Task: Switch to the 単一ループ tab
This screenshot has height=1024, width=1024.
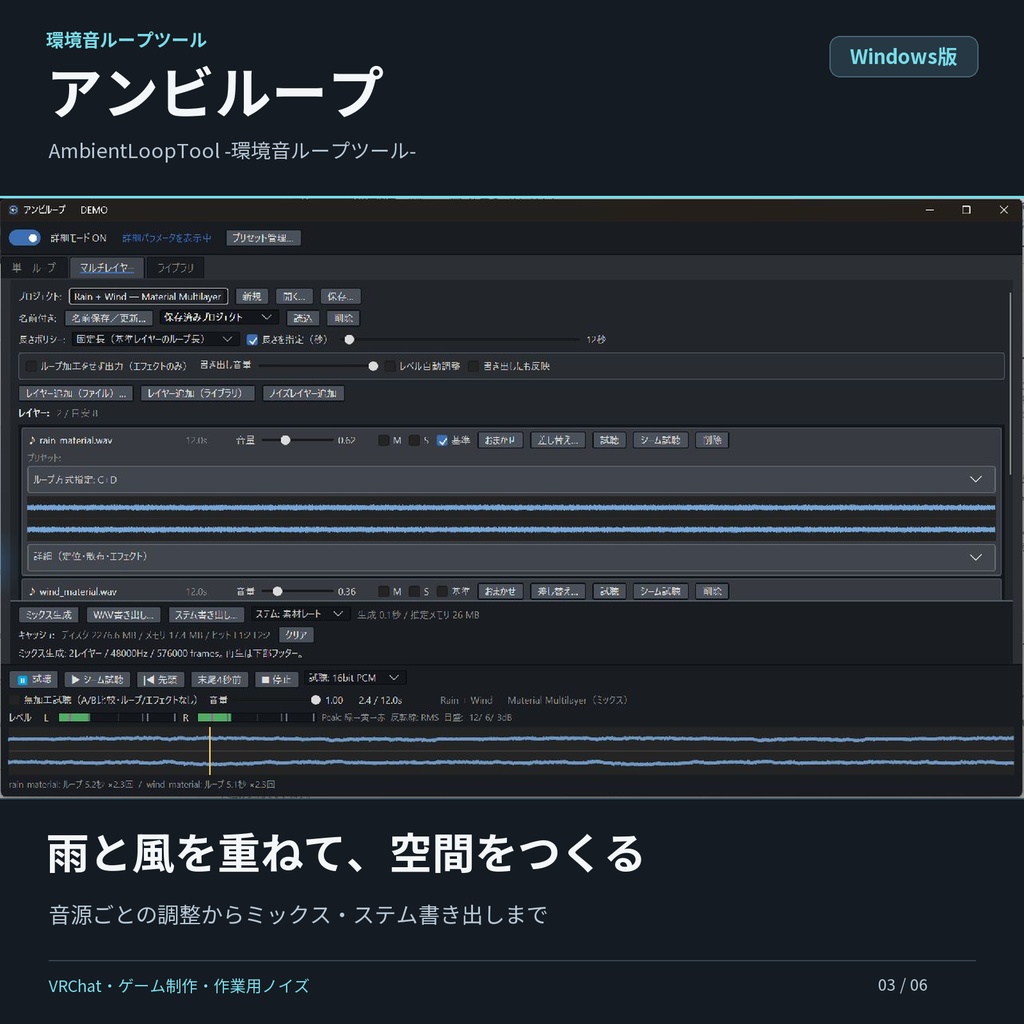Action: point(33,268)
